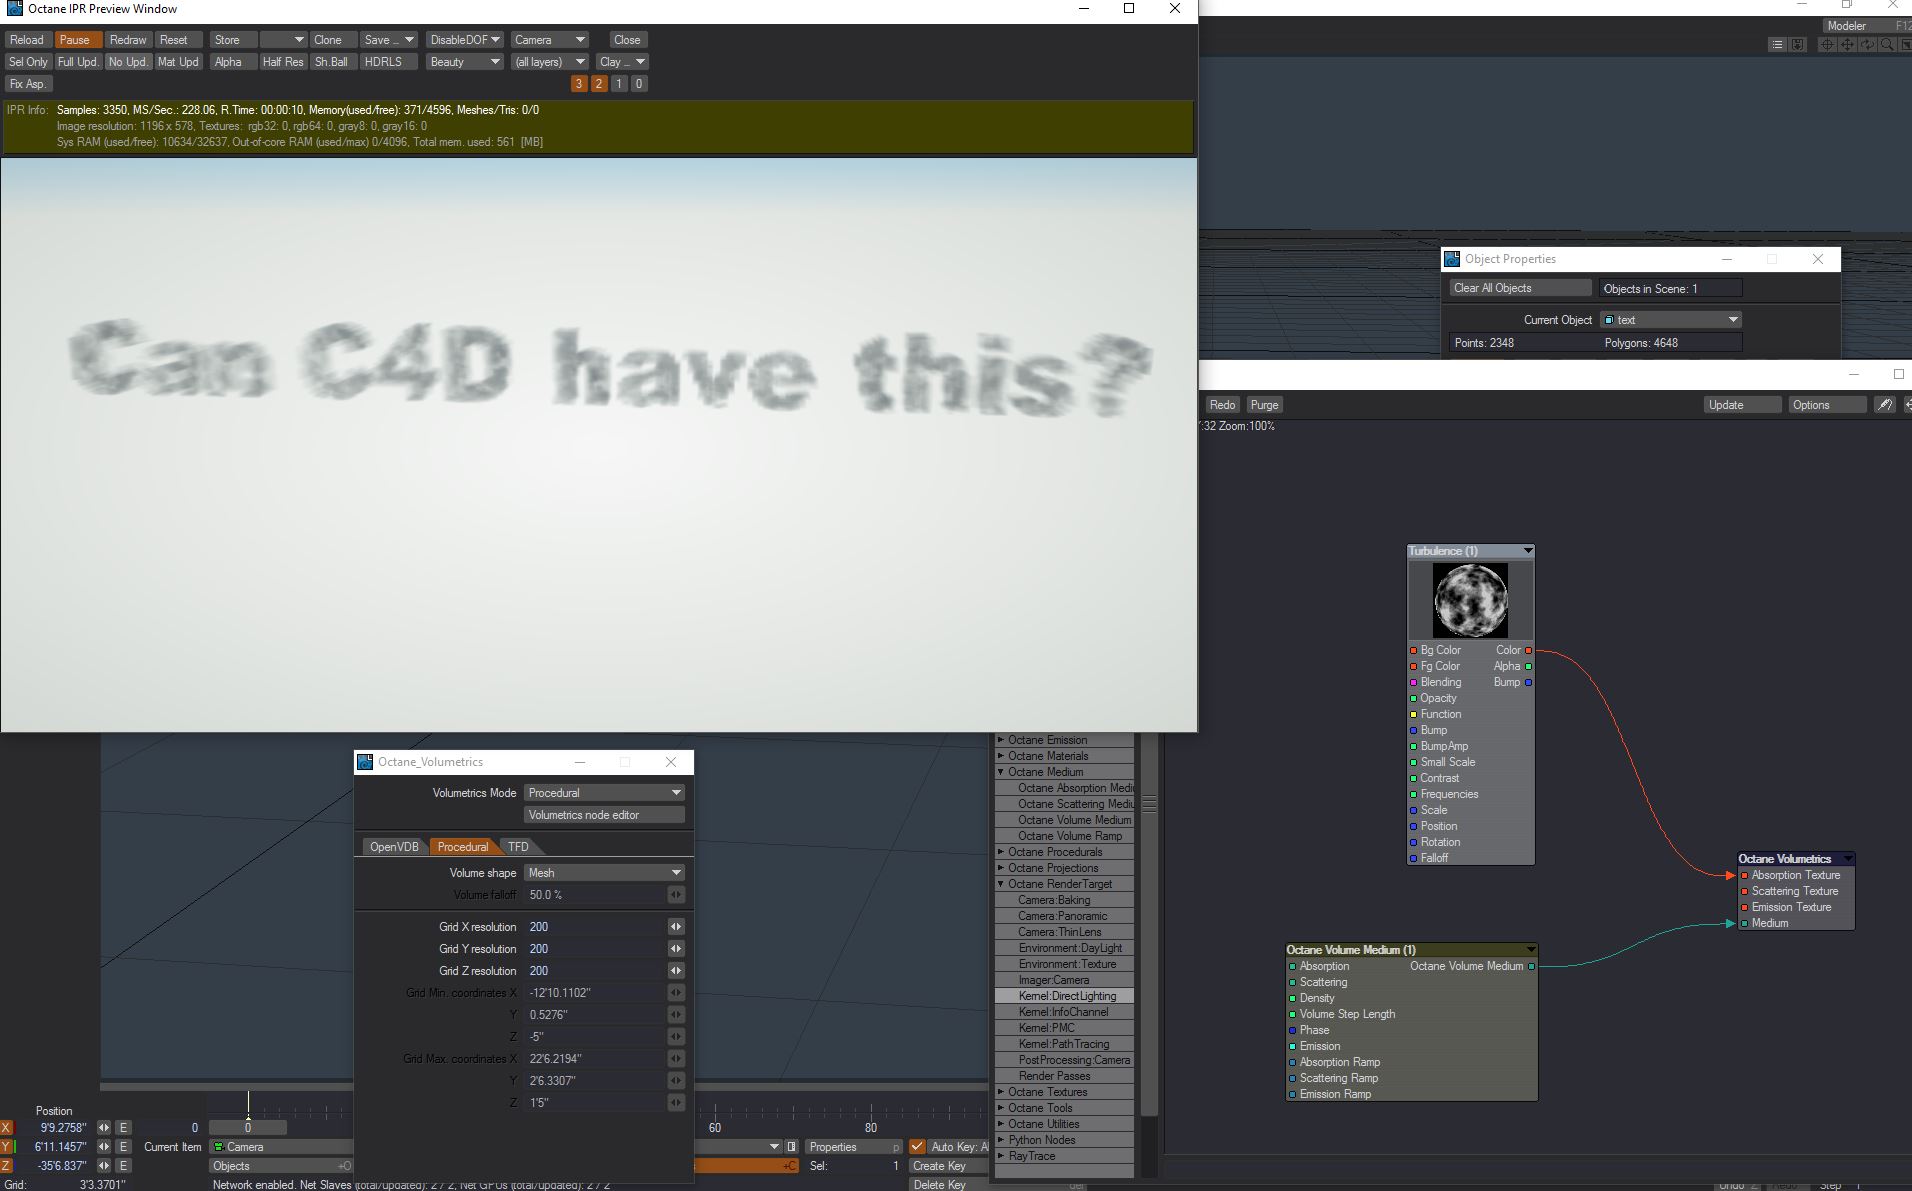Click Clear All Objects button

[x=1521, y=288]
